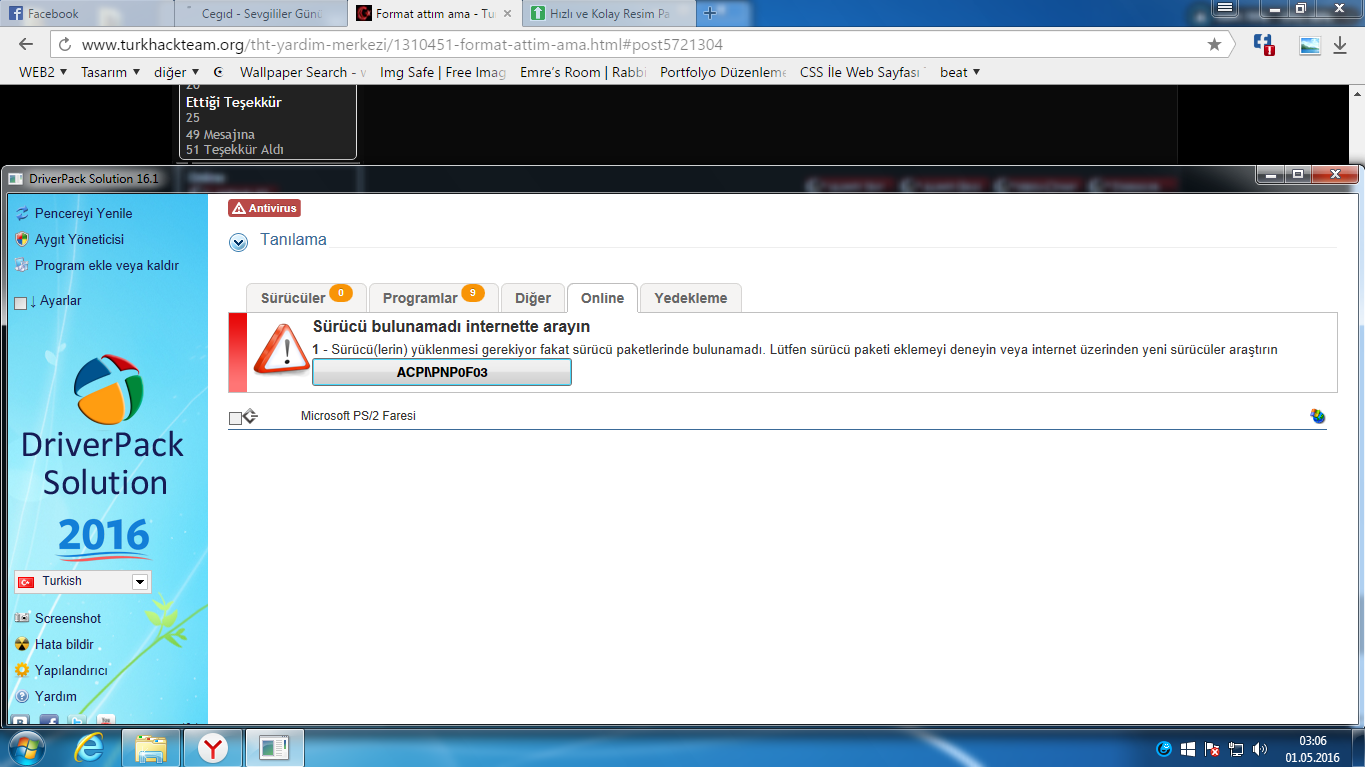Switch to Hızlı ve Kolay Resim browser tab
This screenshot has height=767, width=1365.
tap(607, 14)
